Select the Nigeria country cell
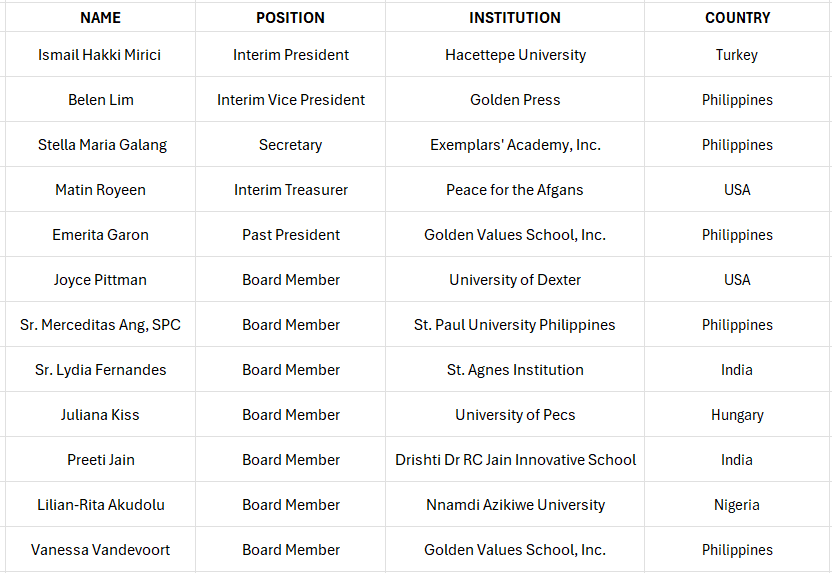Viewport: 832px width, 573px height. tap(737, 505)
